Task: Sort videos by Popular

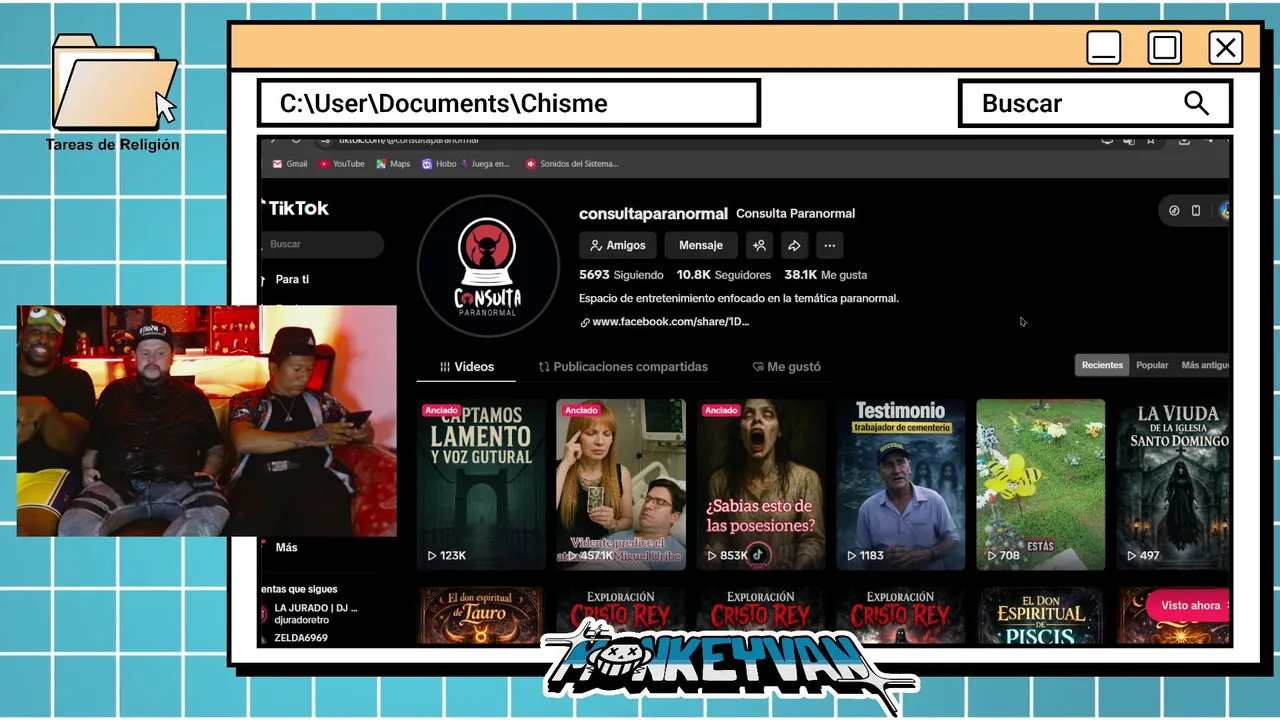Action: coord(1152,365)
